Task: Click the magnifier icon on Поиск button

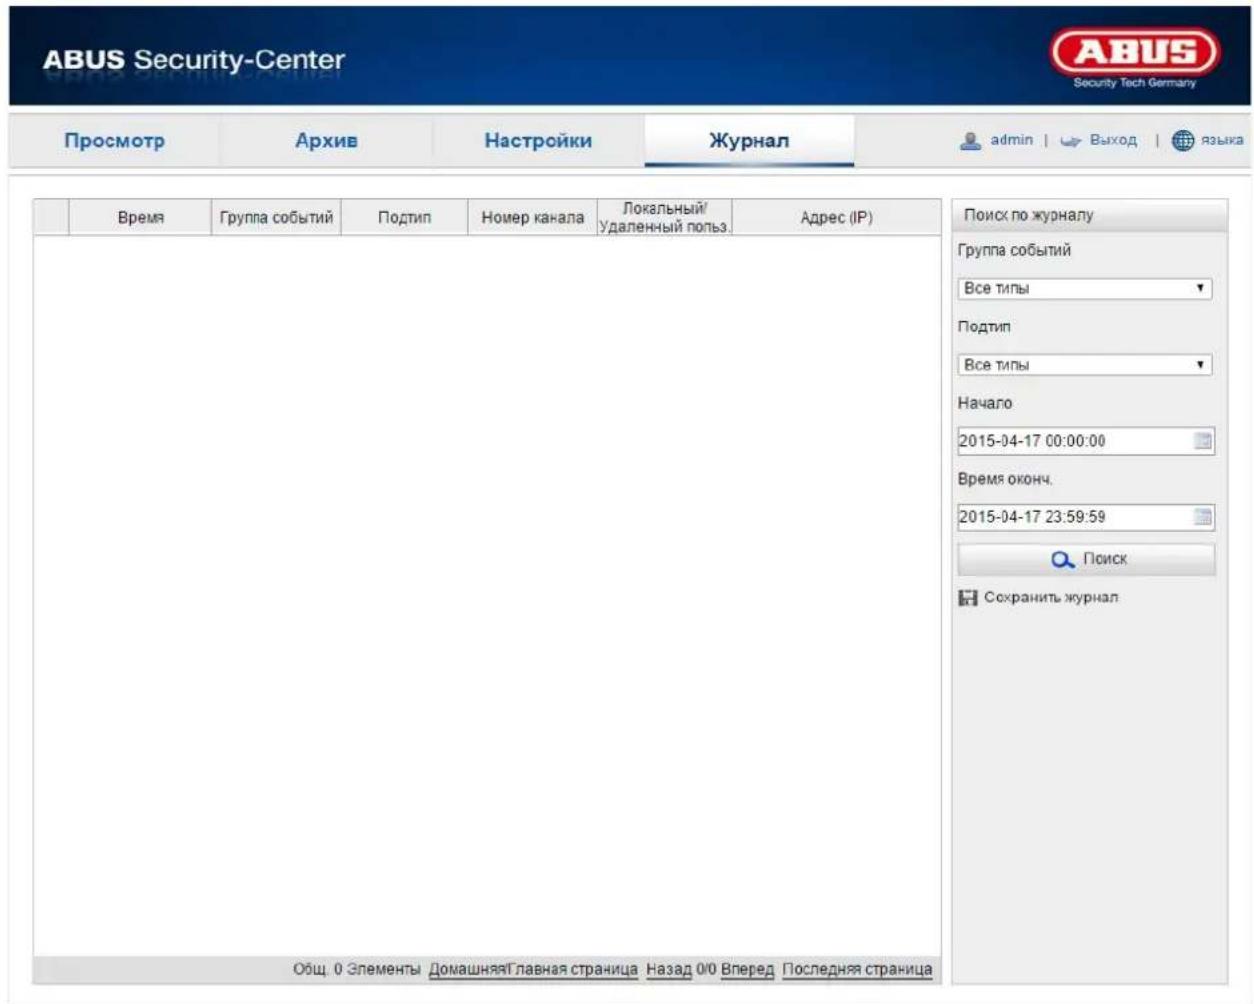Action: point(1063,560)
